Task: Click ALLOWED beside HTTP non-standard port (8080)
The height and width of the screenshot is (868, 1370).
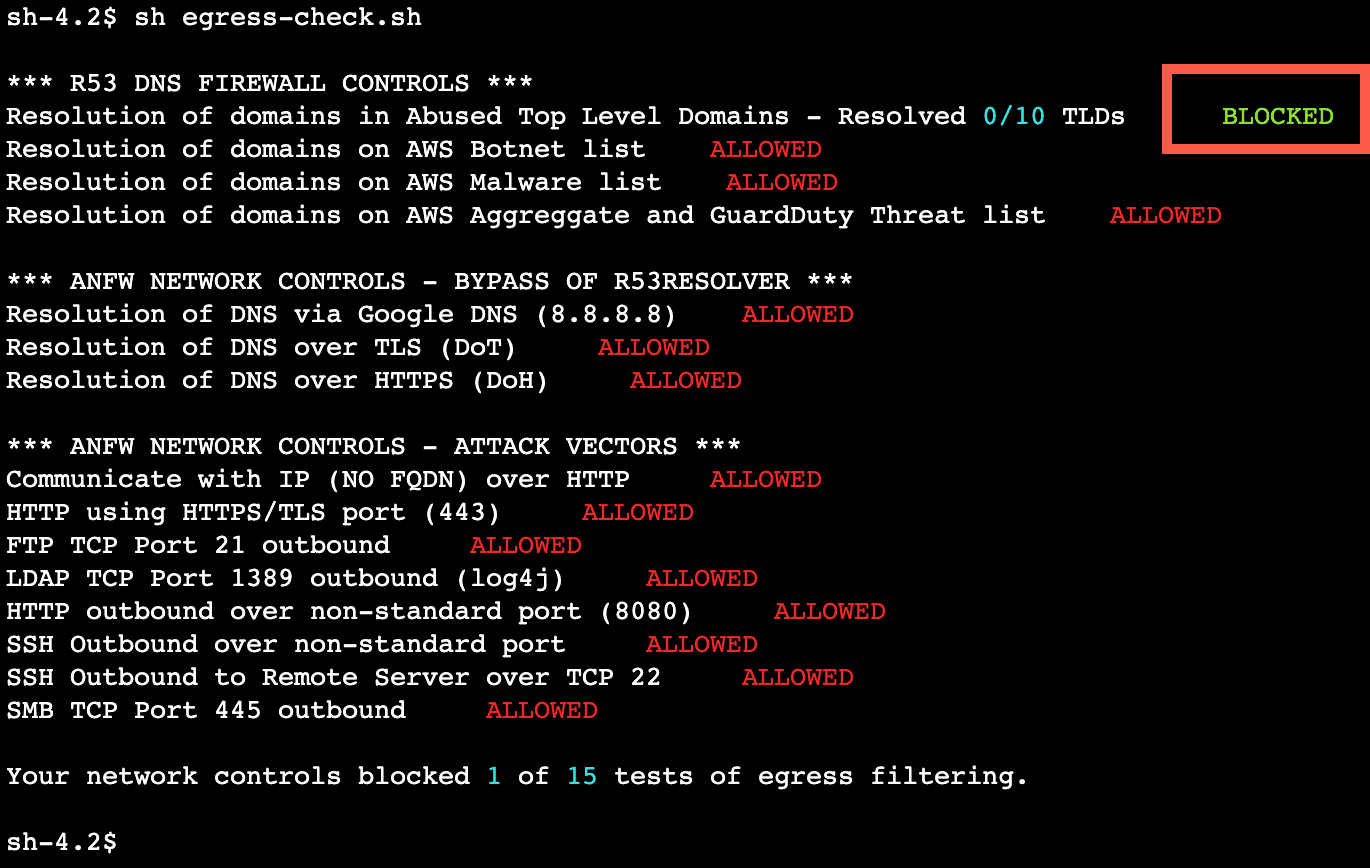Action: (x=830, y=611)
